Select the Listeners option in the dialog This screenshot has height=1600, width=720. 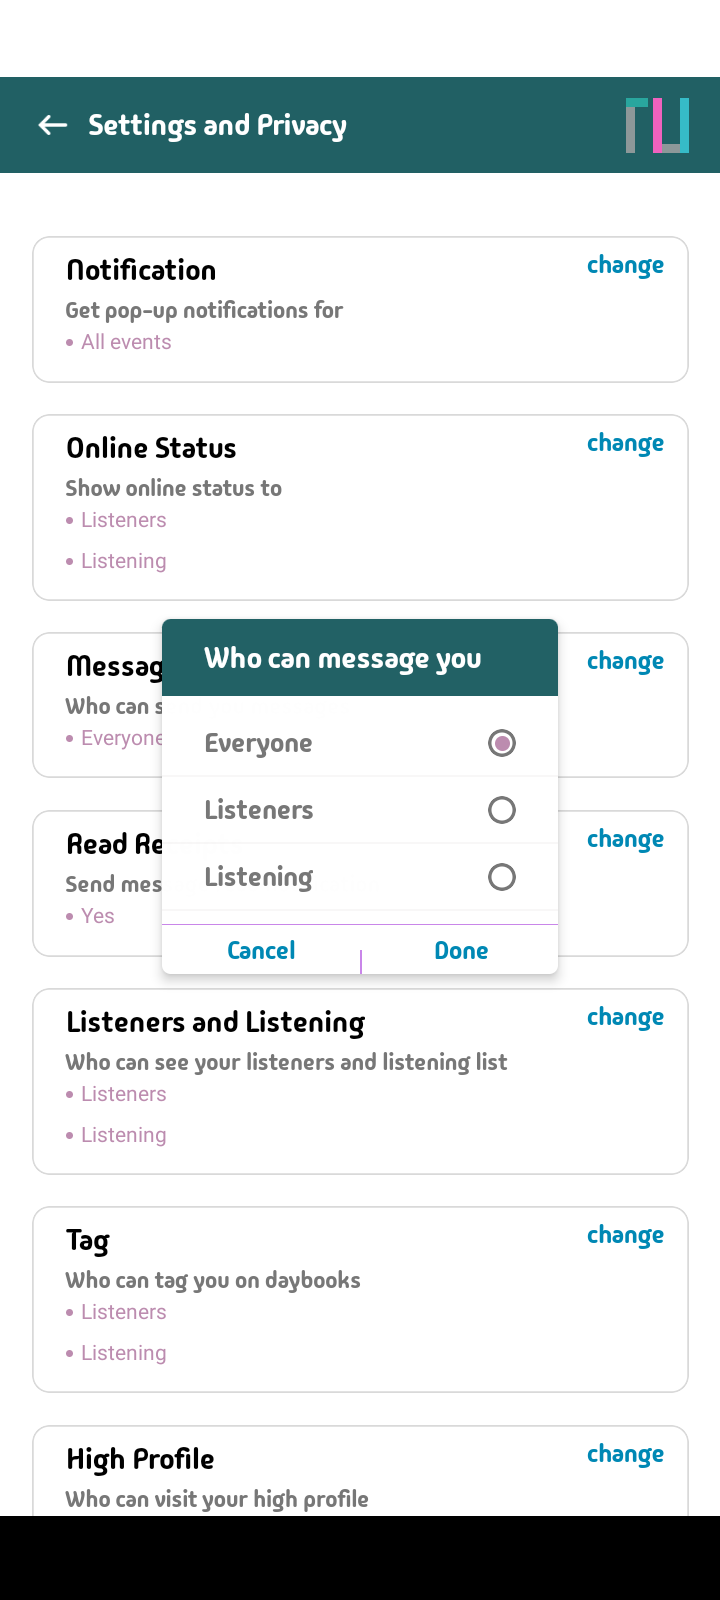coord(501,810)
